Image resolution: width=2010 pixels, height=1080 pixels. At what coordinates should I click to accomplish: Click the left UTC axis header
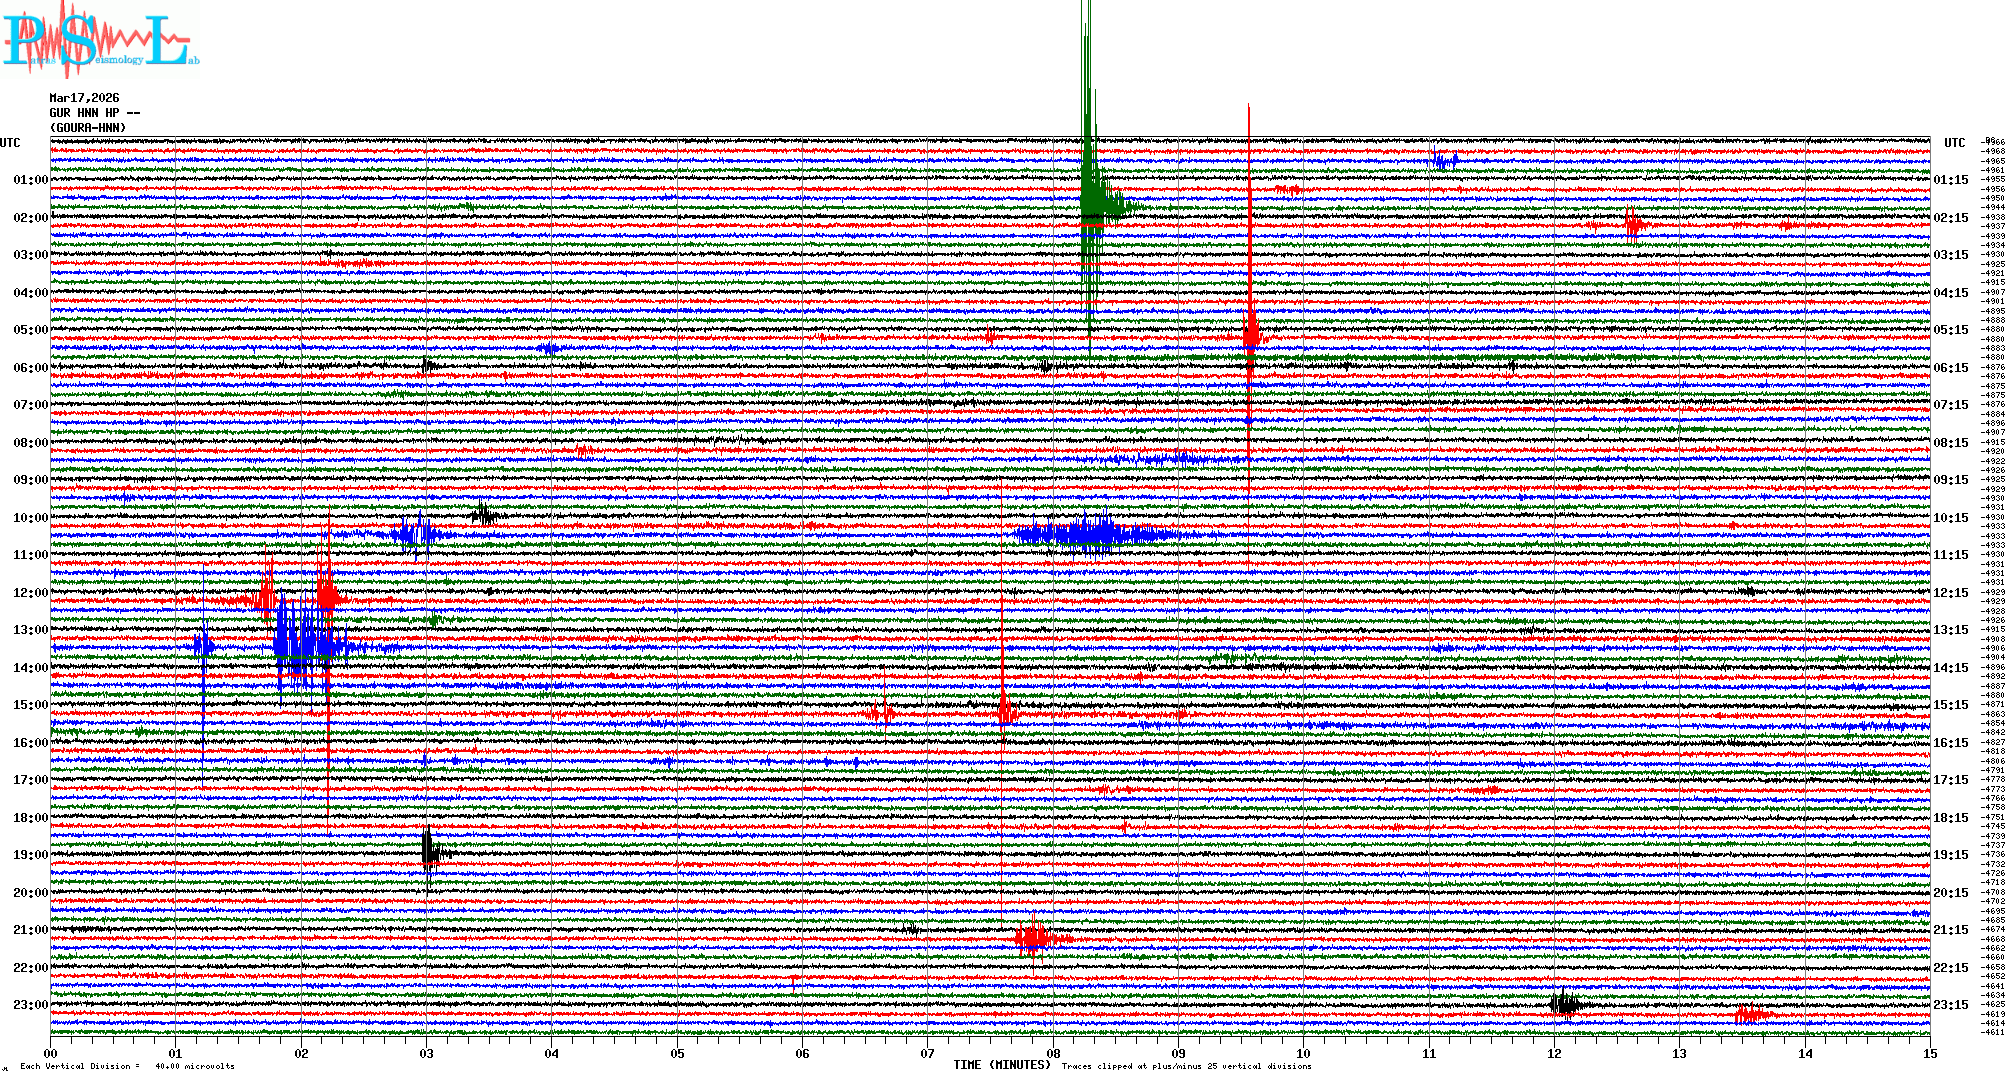[10, 143]
